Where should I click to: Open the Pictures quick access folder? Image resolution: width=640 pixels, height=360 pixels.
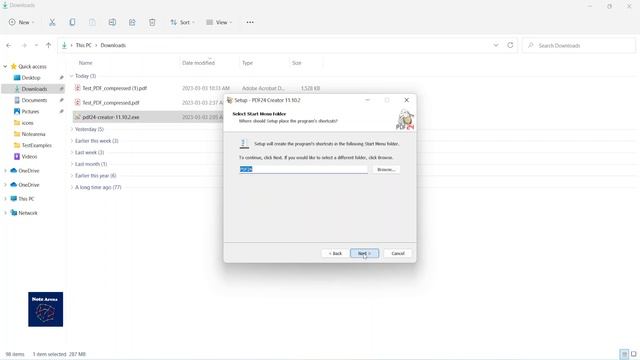(x=30, y=111)
